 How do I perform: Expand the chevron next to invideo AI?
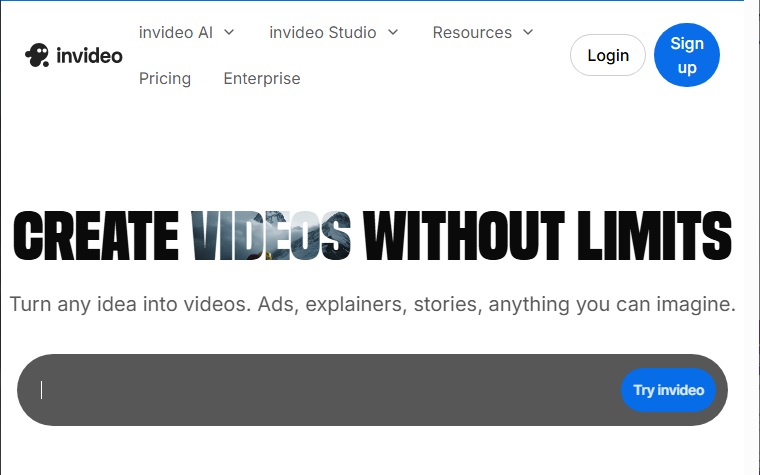coord(229,32)
